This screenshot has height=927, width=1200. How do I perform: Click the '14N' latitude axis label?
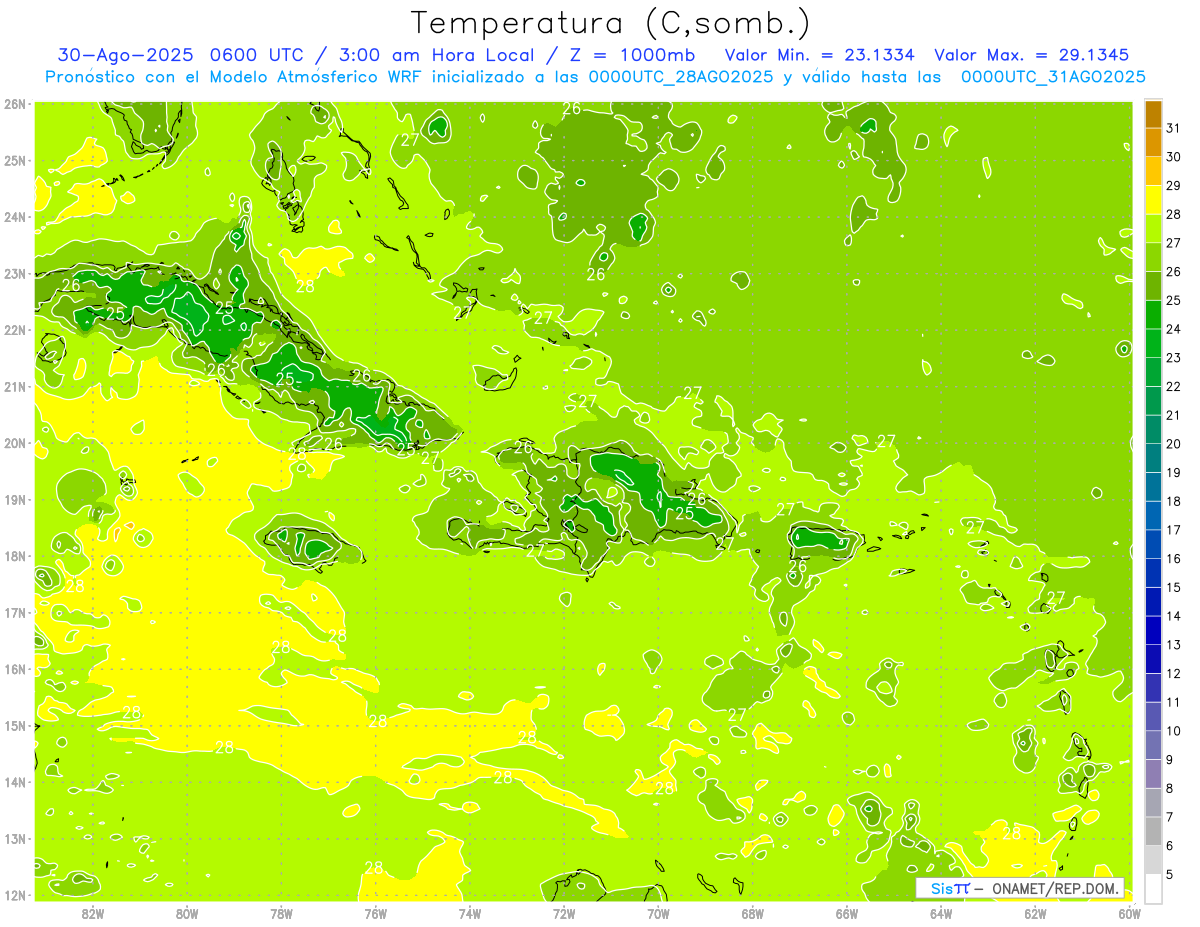pyautogui.click(x=14, y=782)
